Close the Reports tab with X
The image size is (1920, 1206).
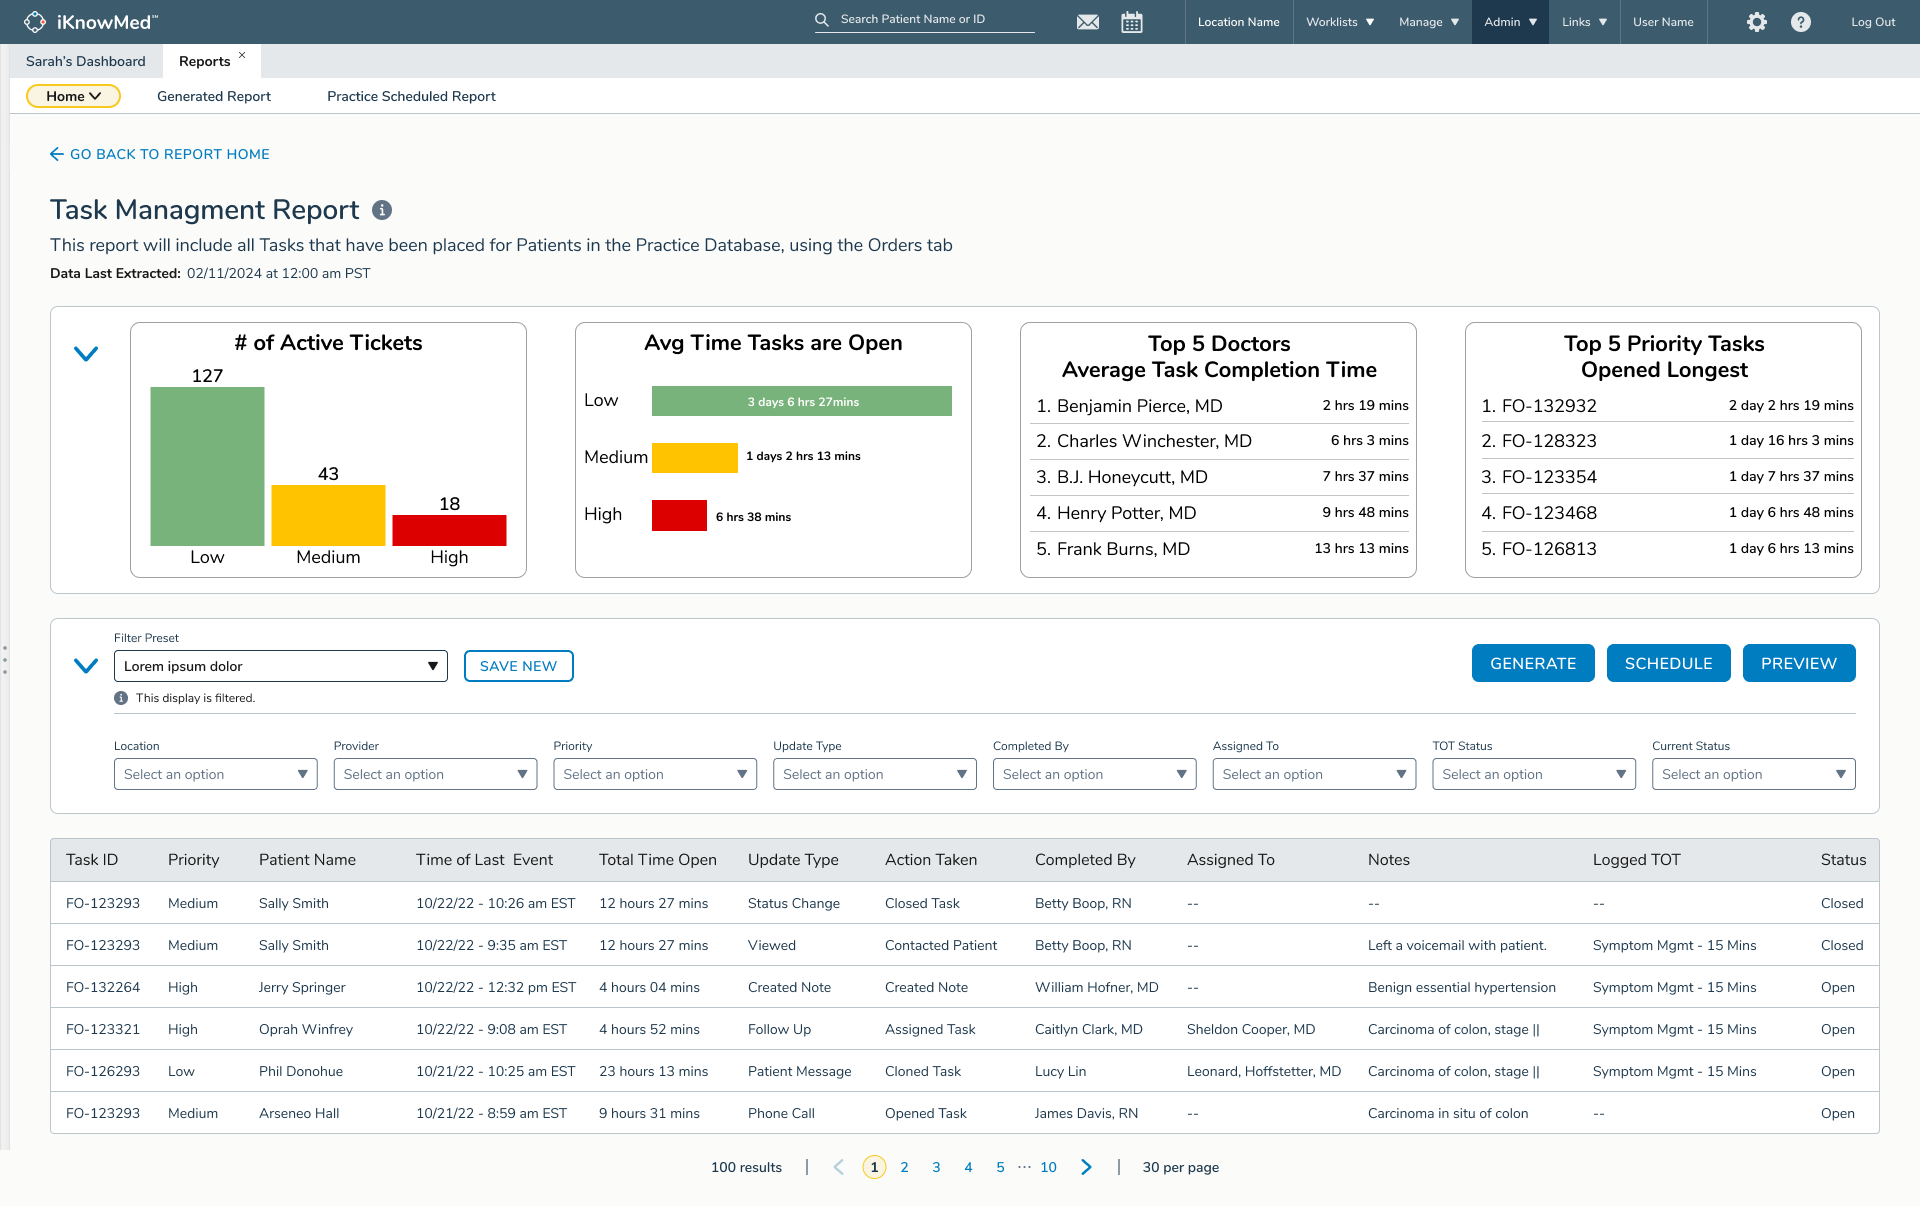(242, 56)
